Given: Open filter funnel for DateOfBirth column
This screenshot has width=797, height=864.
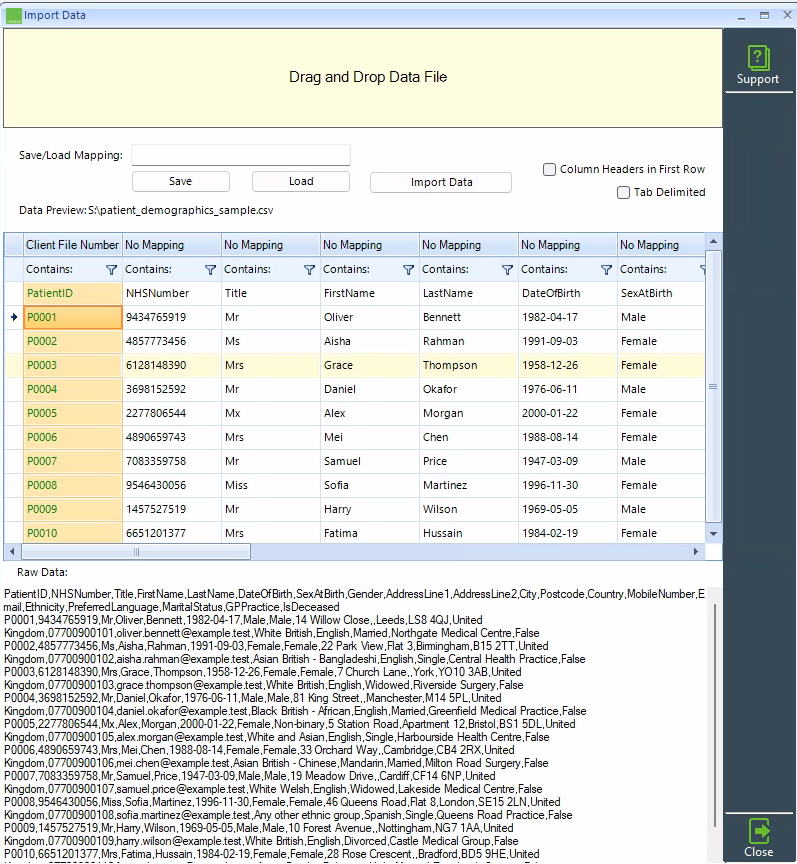Looking at the screenshot, I should 606,269.
